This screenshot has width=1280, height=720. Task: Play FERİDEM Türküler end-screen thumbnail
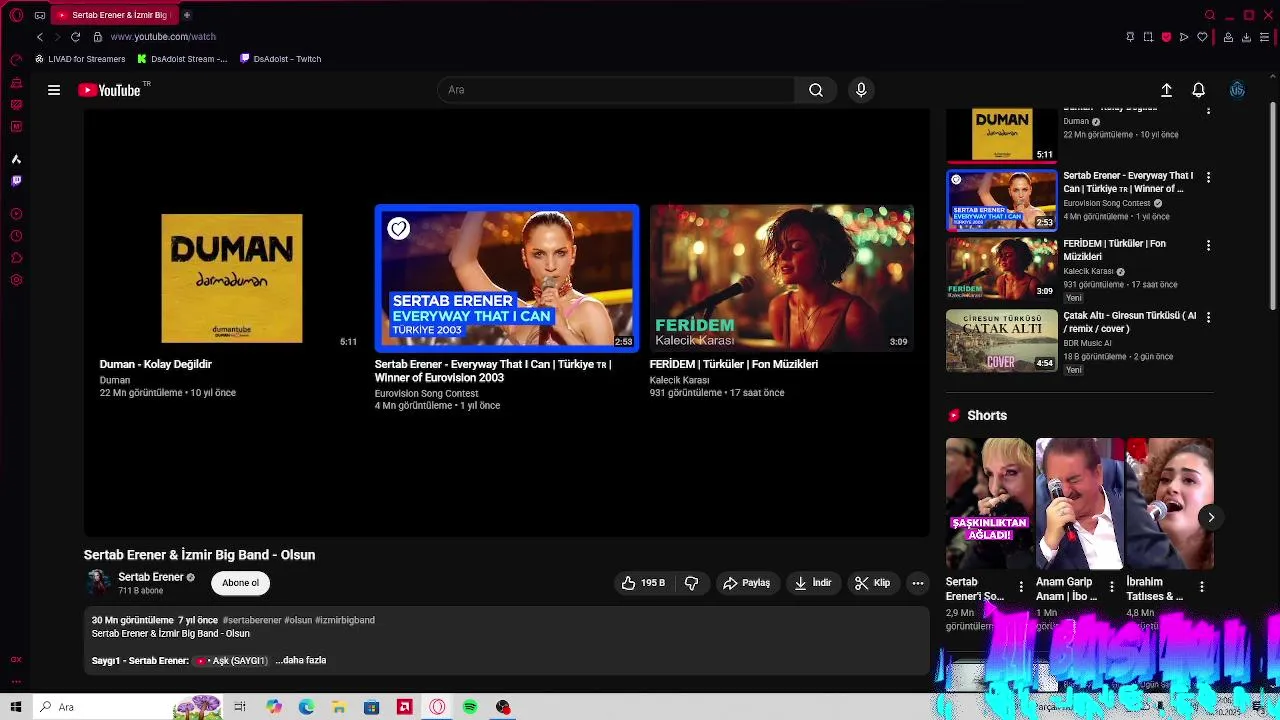781,278
